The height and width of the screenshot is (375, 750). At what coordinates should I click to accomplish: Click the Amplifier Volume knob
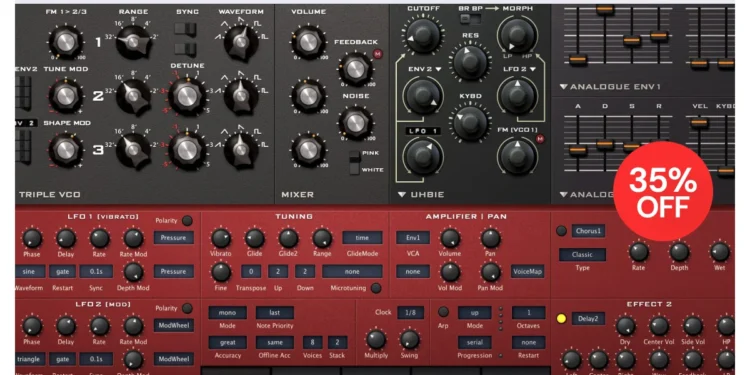click(450, 238)
